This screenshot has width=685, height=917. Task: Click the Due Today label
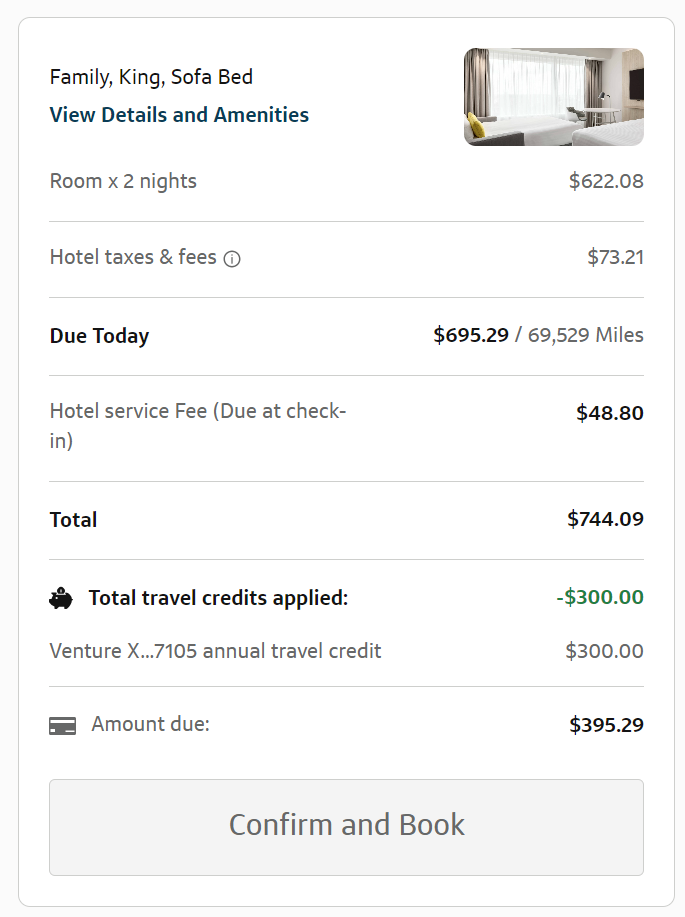99,336
